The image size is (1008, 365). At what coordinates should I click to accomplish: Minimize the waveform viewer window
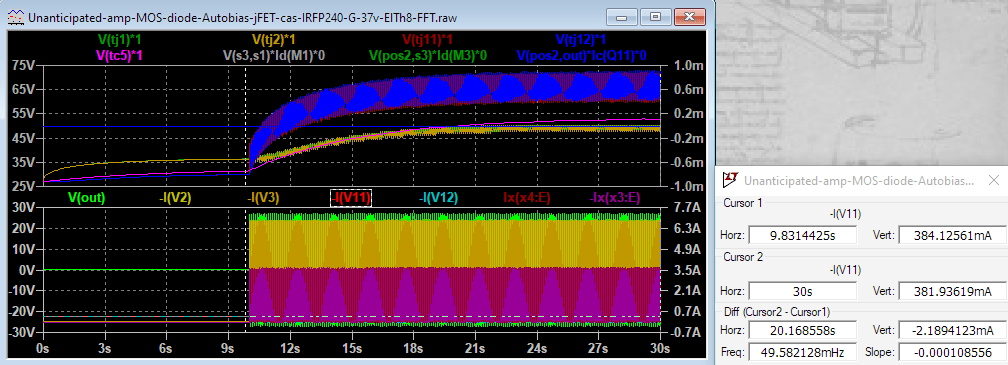tap(621, 17)
